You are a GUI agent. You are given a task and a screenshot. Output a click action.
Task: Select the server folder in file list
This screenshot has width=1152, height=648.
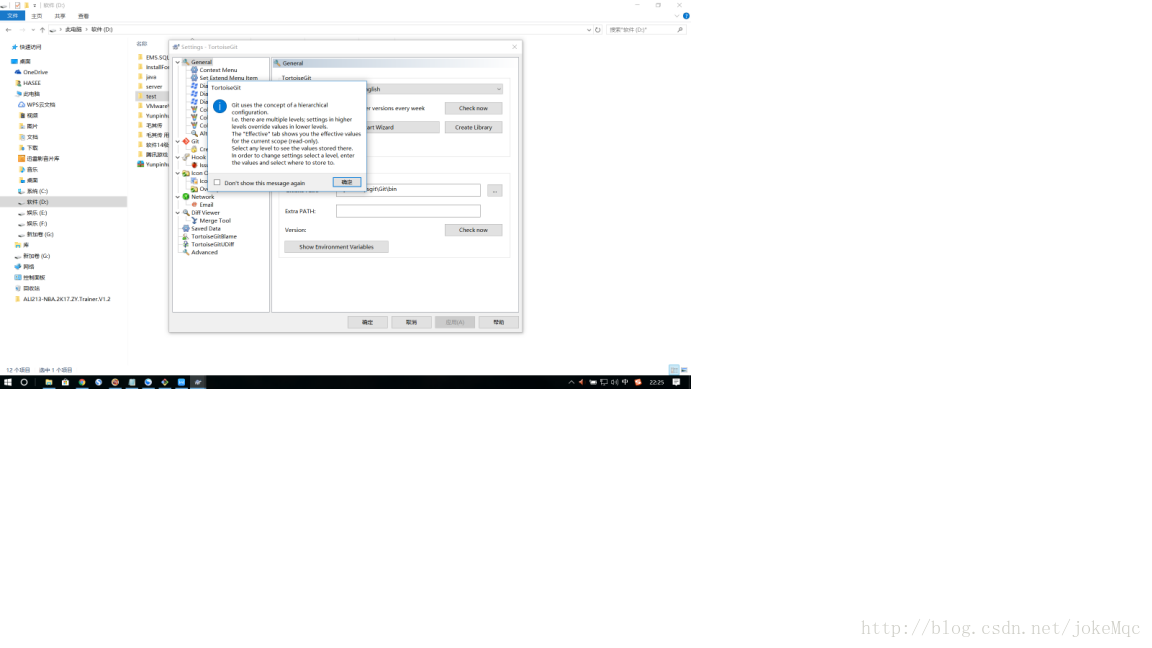pos(154,87)
